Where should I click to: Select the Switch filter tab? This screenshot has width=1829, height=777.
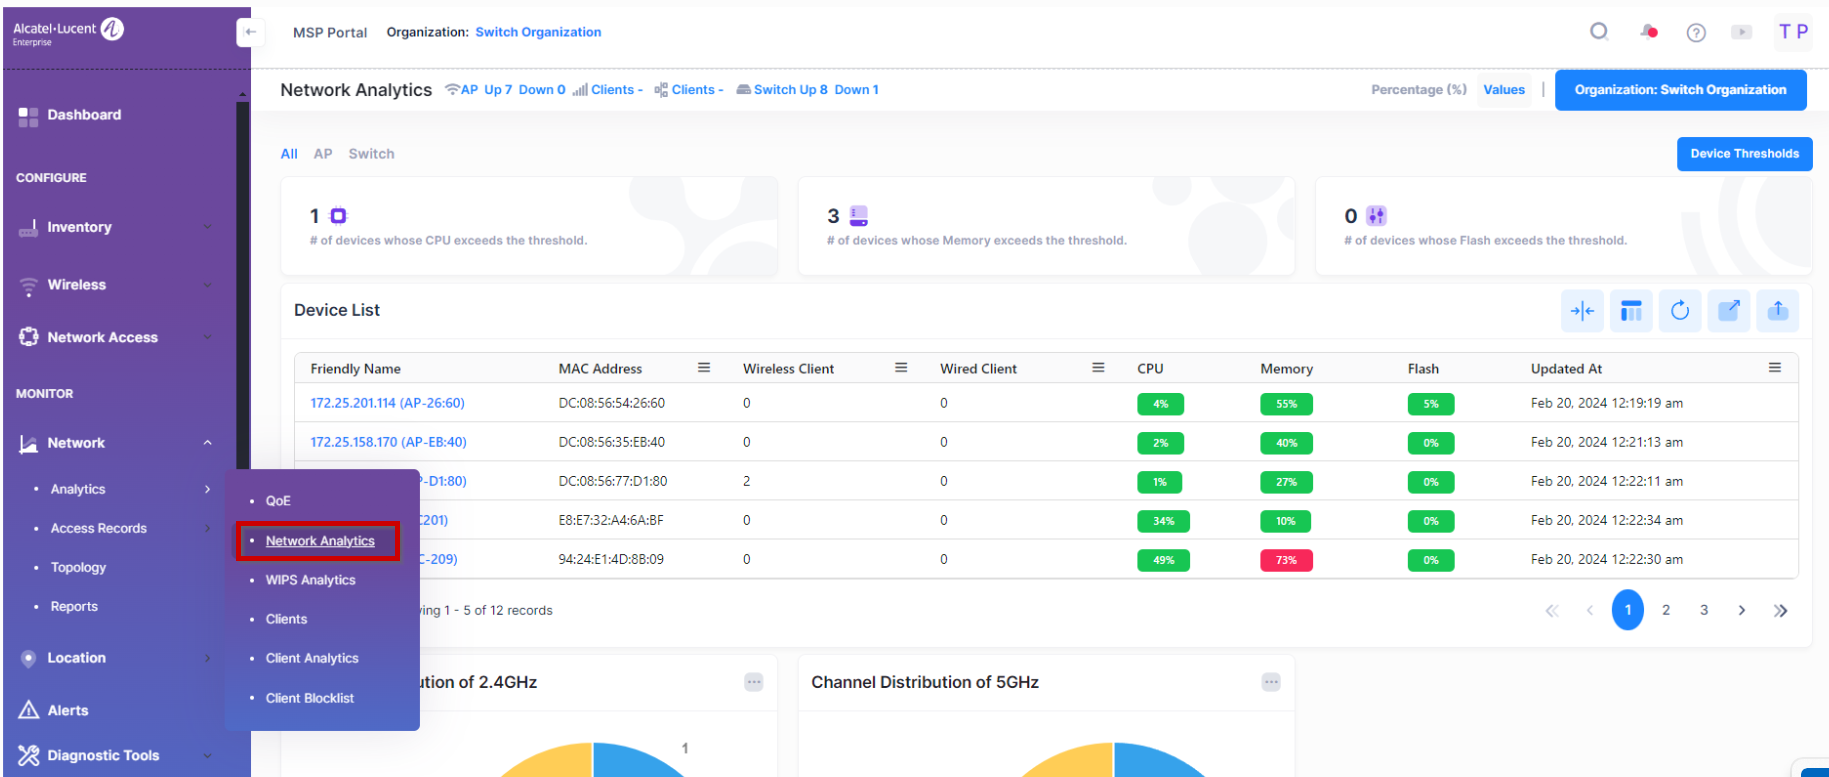point(371,154)
